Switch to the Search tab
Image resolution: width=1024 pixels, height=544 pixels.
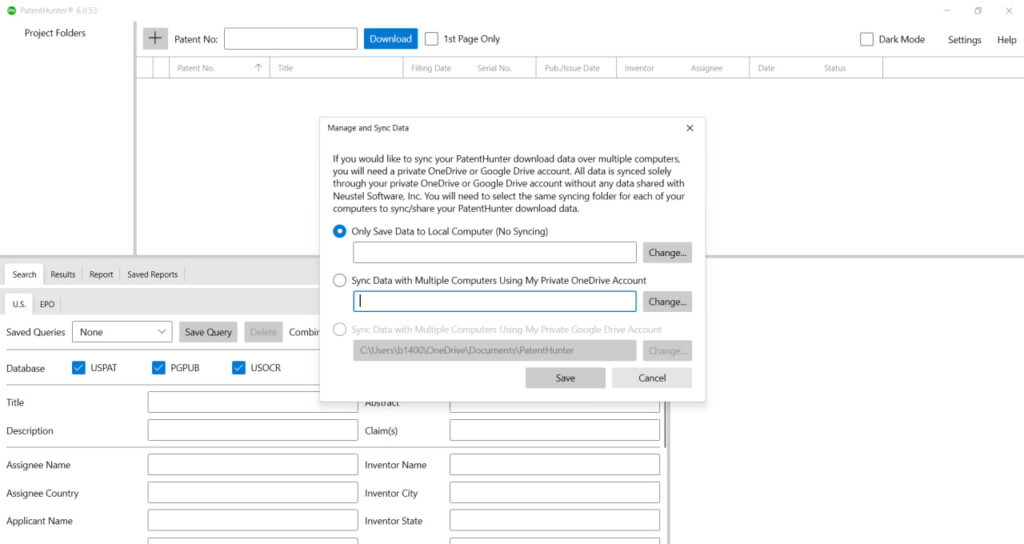(x=24, y=274)
